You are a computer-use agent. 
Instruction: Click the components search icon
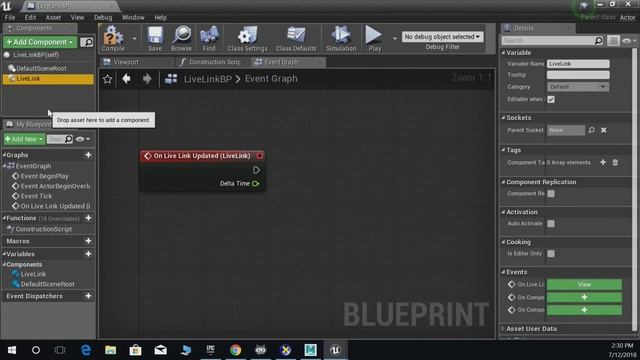[87, 42]
